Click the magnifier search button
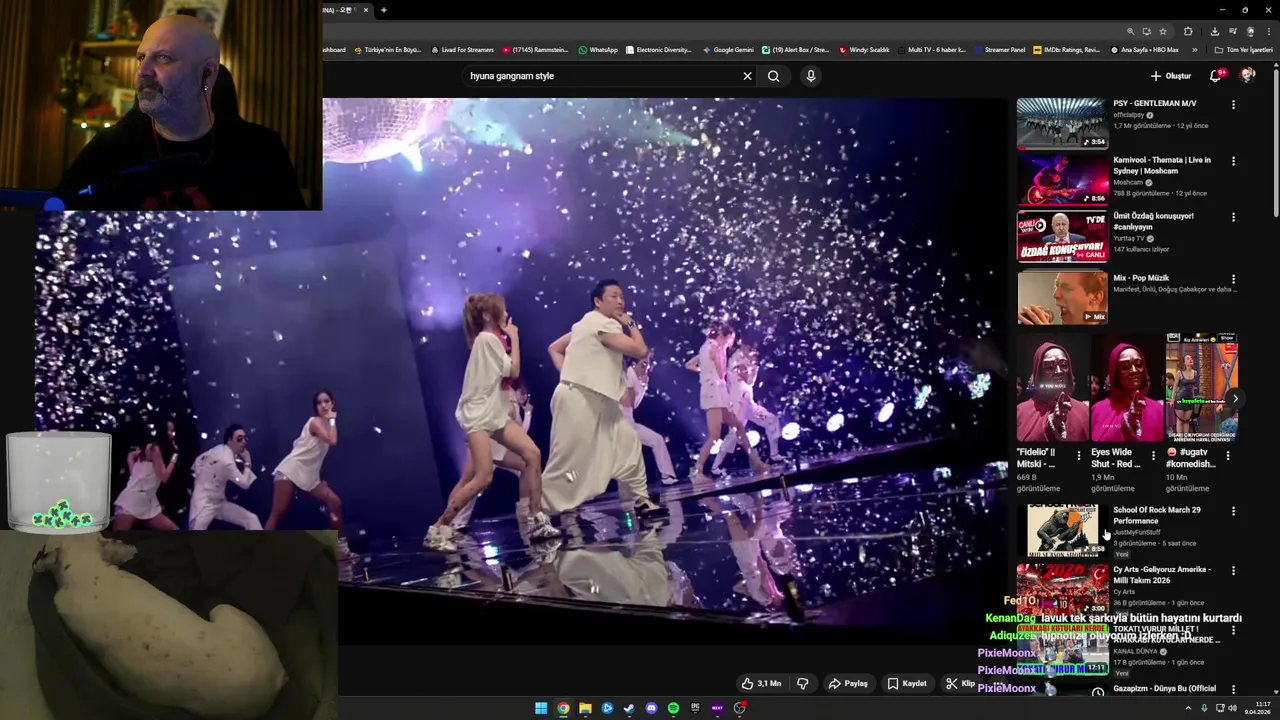This screenshot has width=1280, height=720. [773, 76]
